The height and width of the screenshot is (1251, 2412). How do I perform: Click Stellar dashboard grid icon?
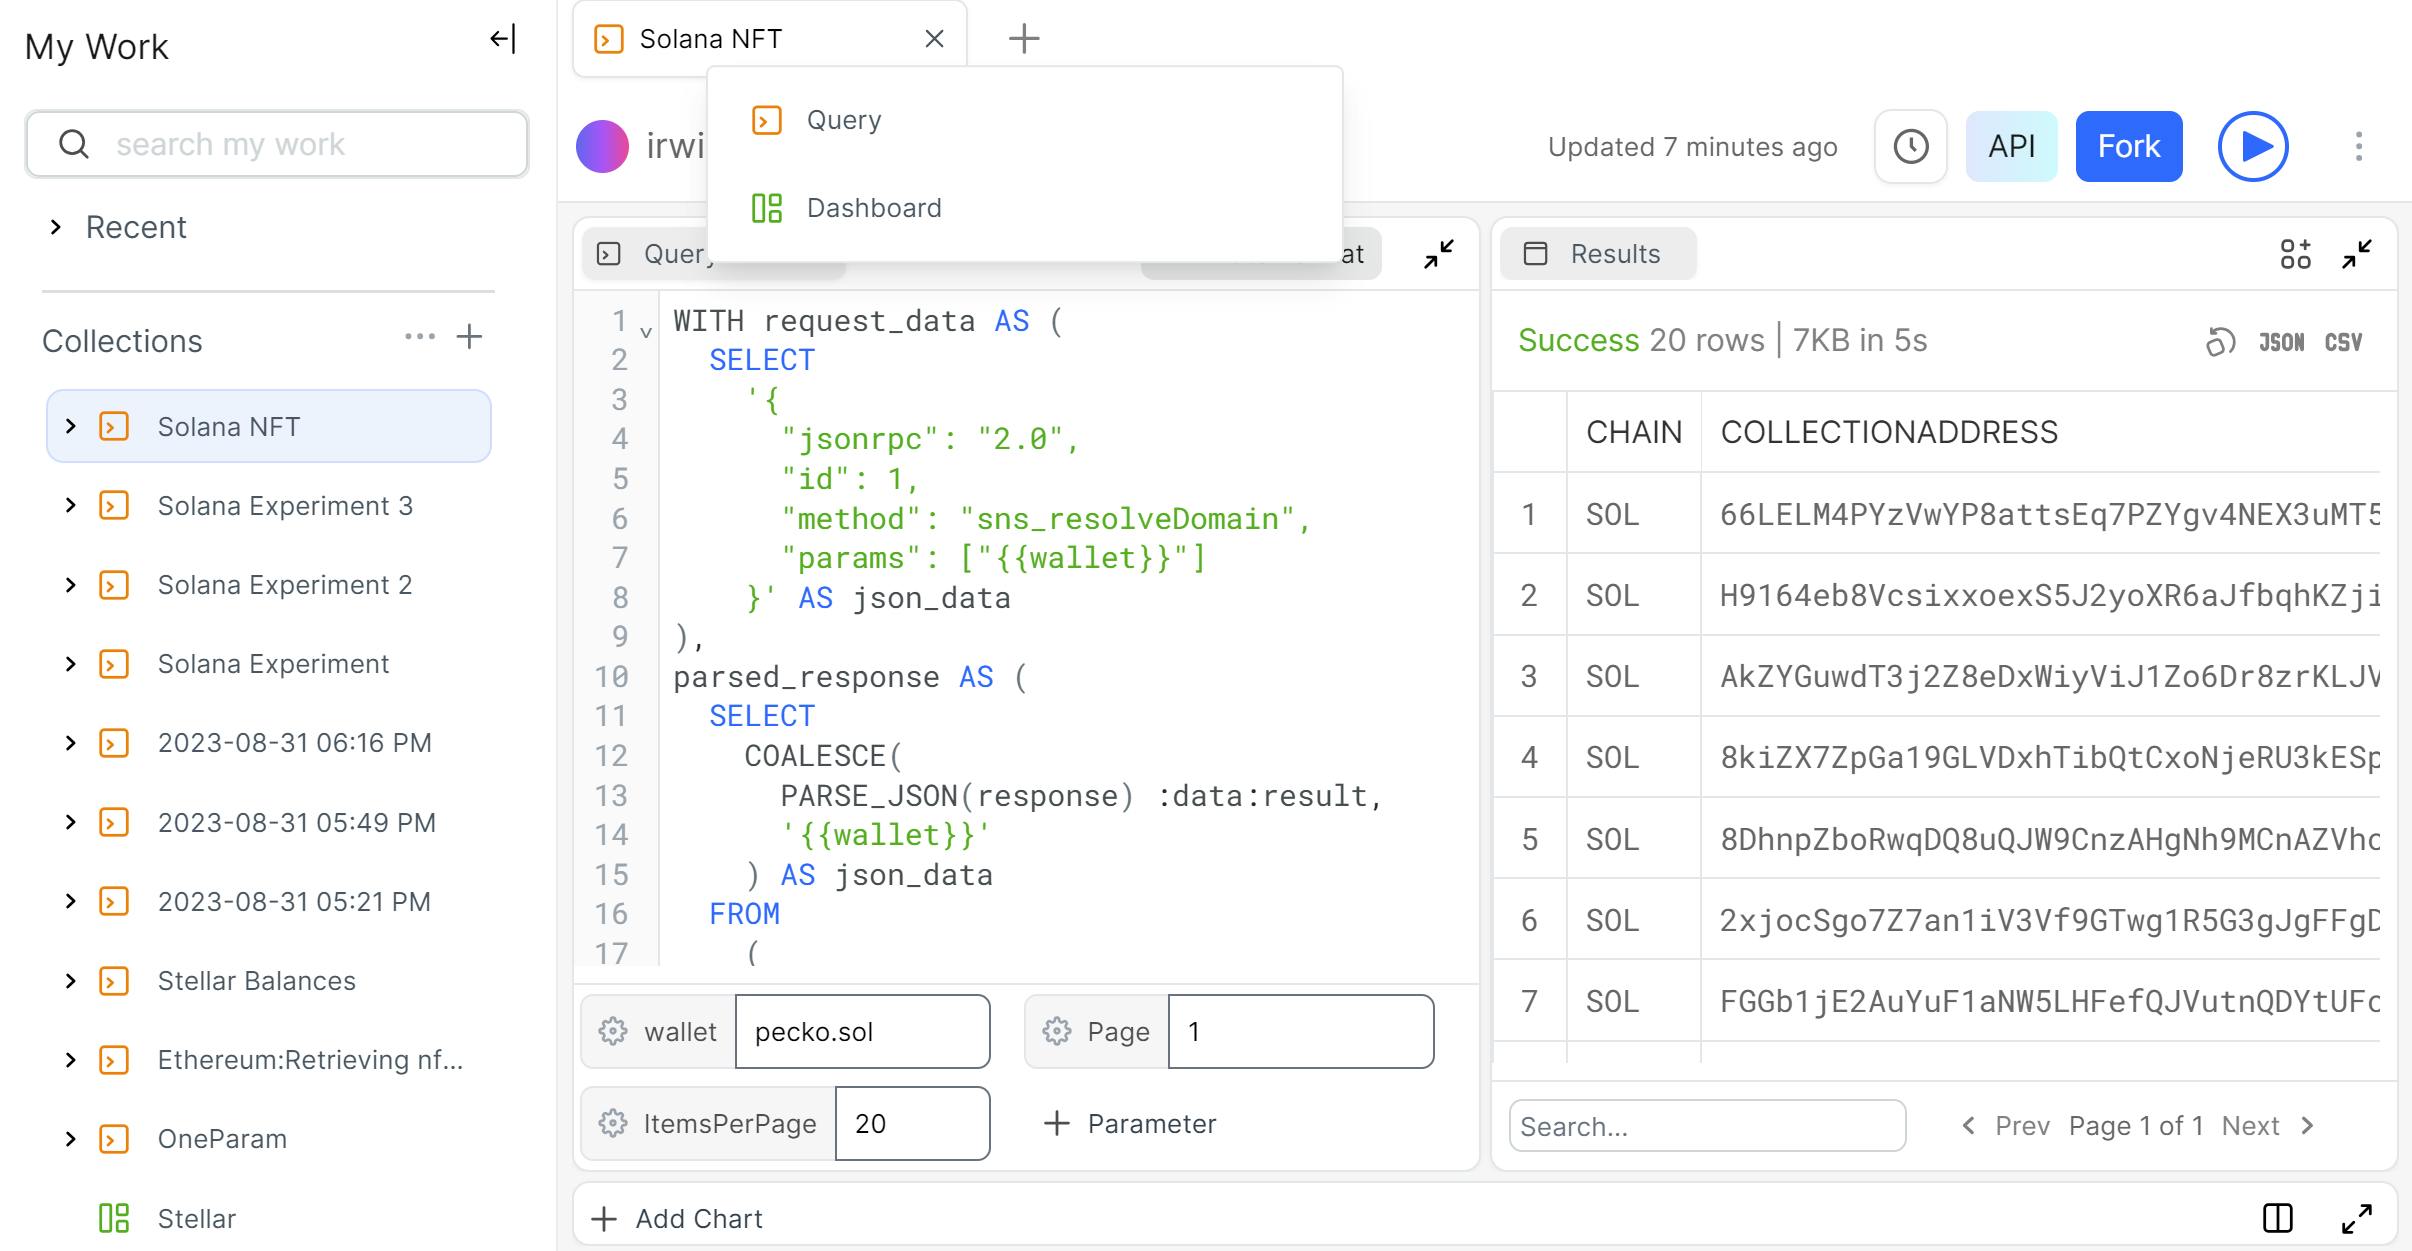pos(114,1218)
